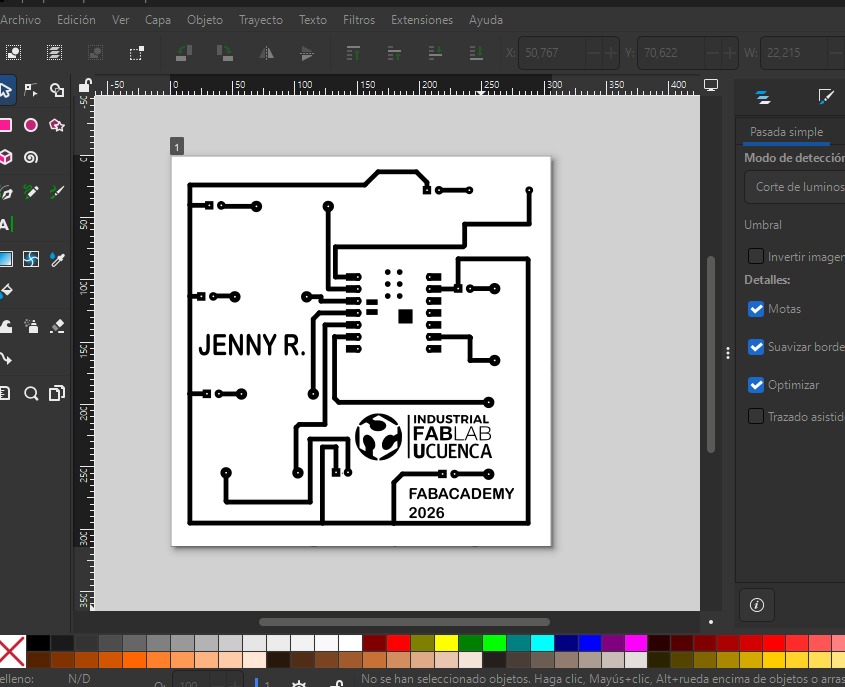Lower selection one step
The height and width of the screenshot is (687, 845).
tap(435, 53)
